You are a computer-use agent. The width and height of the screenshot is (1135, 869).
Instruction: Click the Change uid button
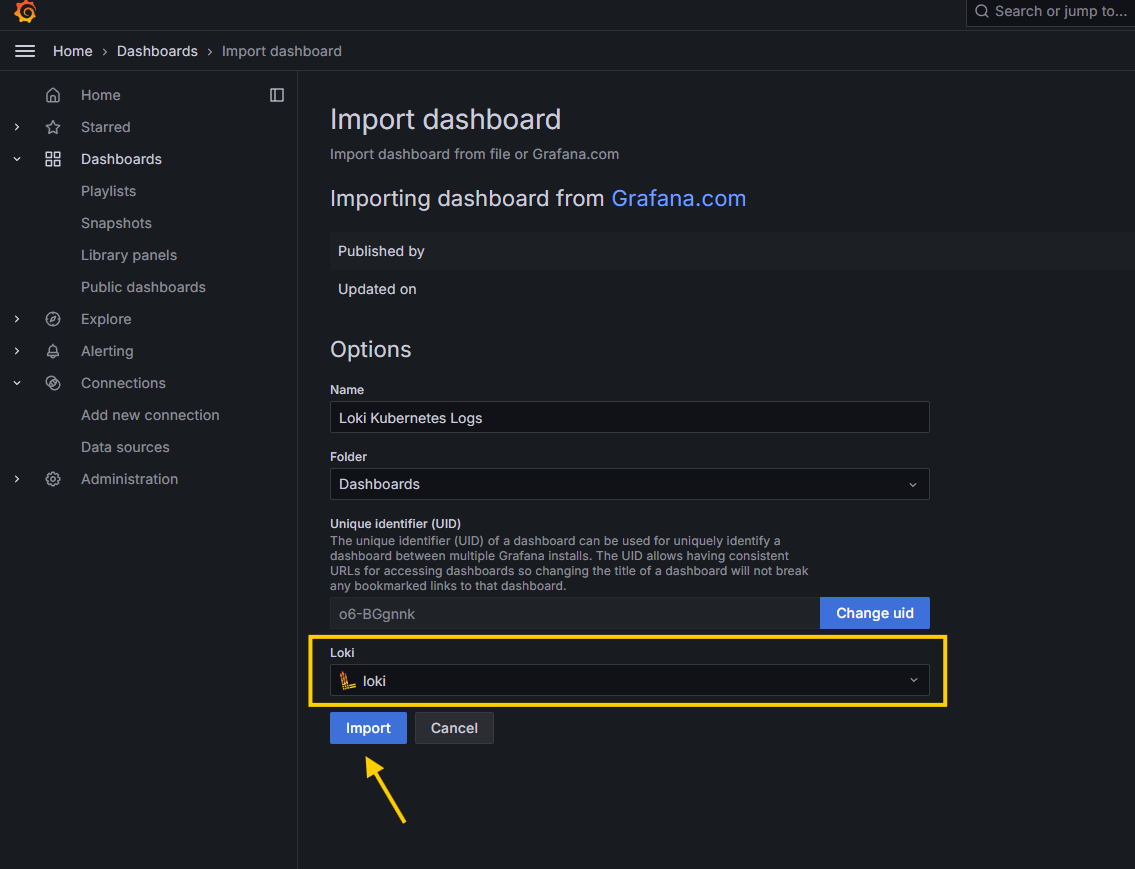click(874, 613)
